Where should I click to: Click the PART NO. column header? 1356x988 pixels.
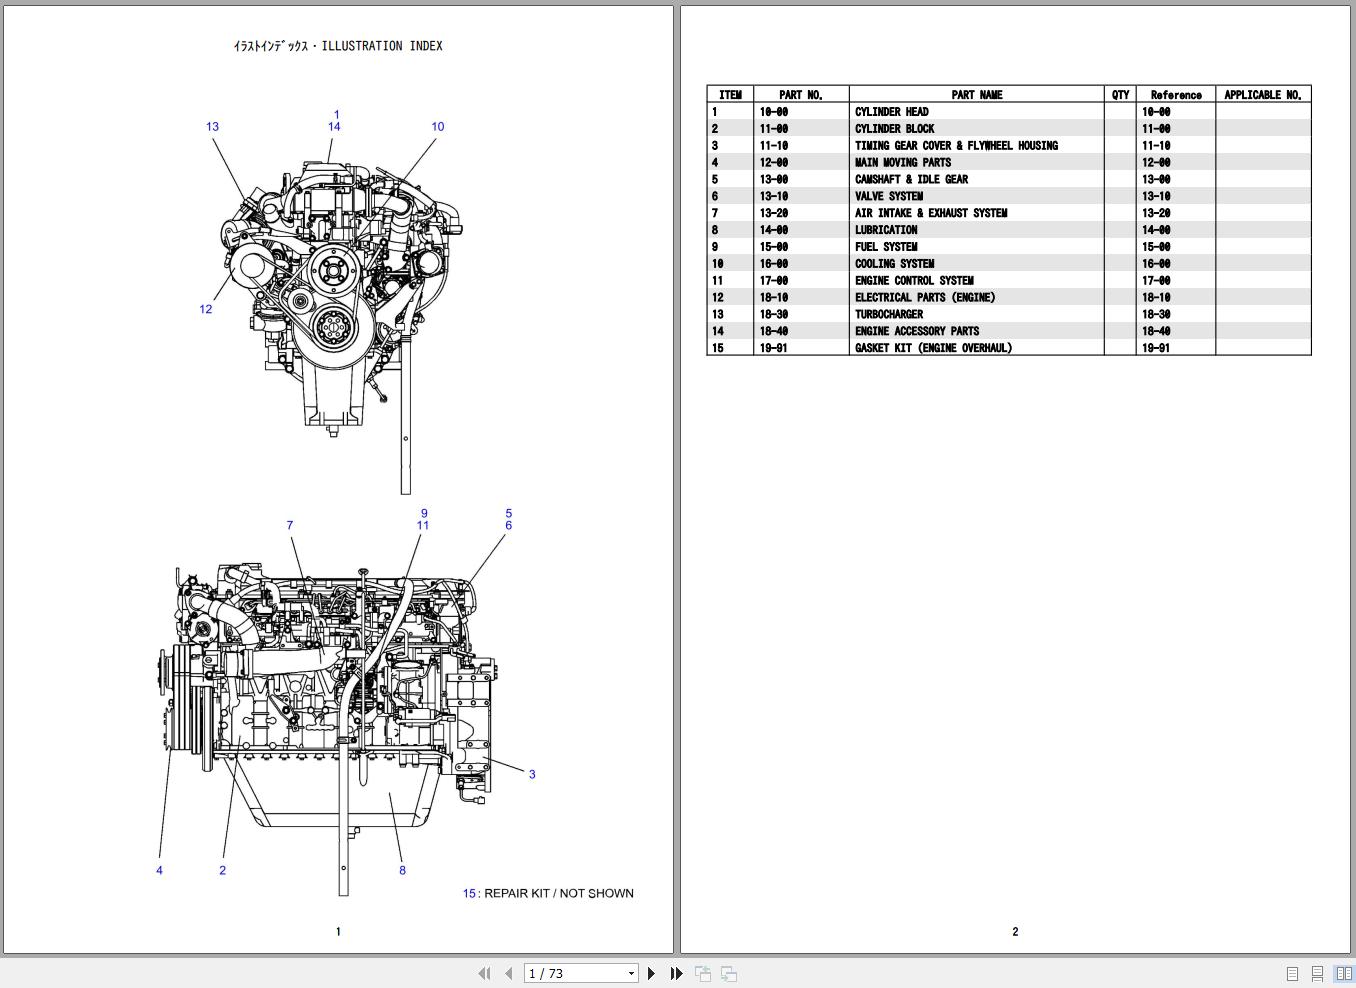[x=801, y=95]
